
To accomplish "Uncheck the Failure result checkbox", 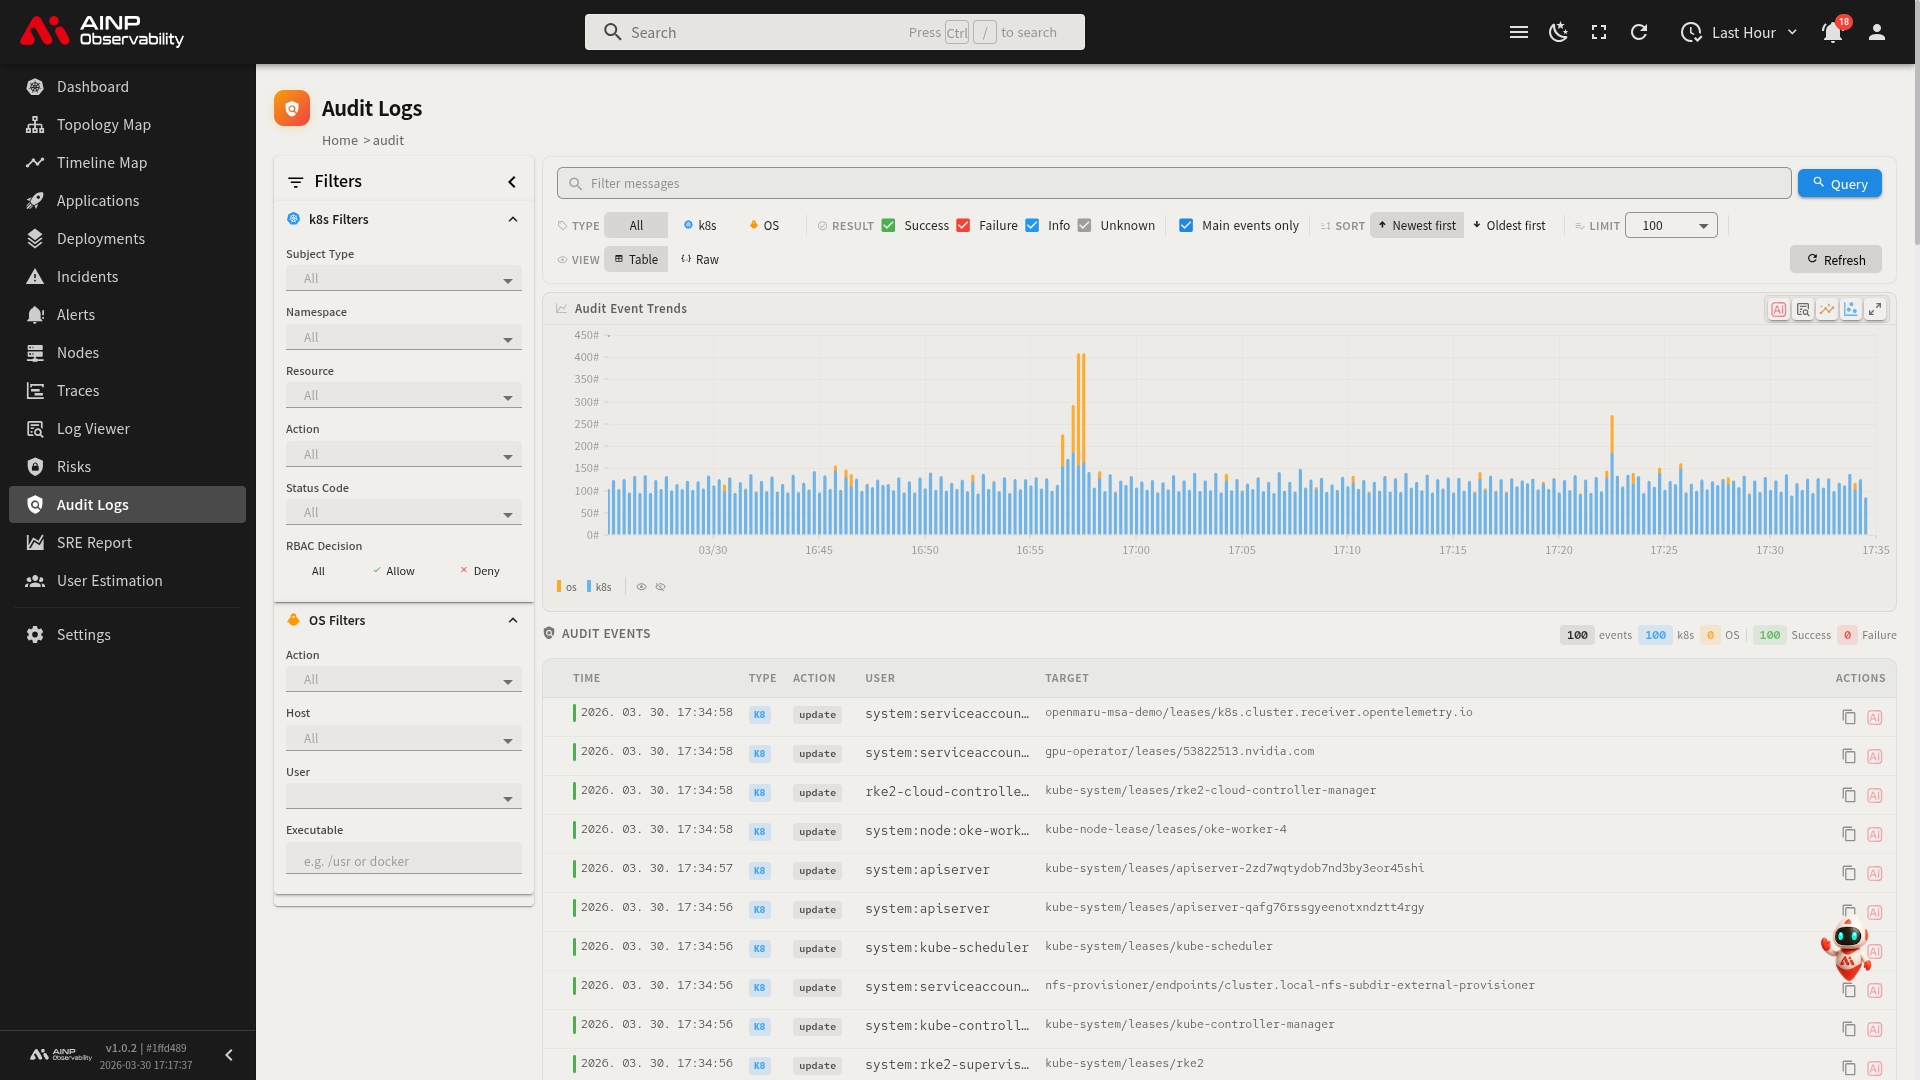I will click(963, 226).
